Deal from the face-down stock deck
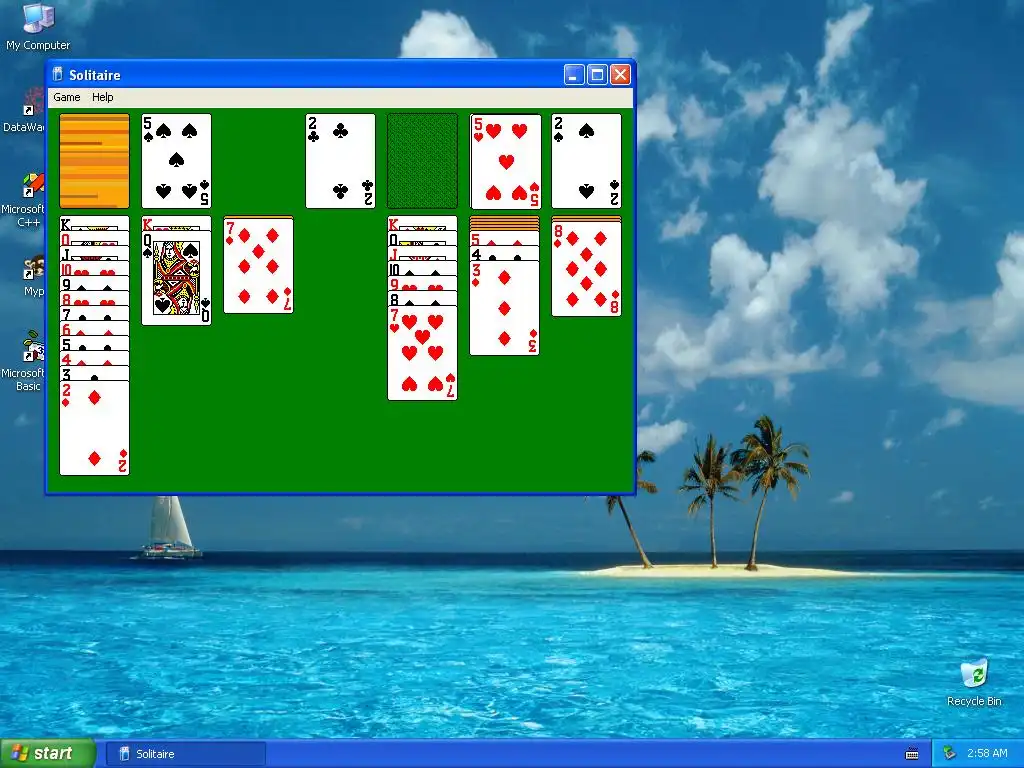Viewport: 1024px width, 768px height. (94, 161)
